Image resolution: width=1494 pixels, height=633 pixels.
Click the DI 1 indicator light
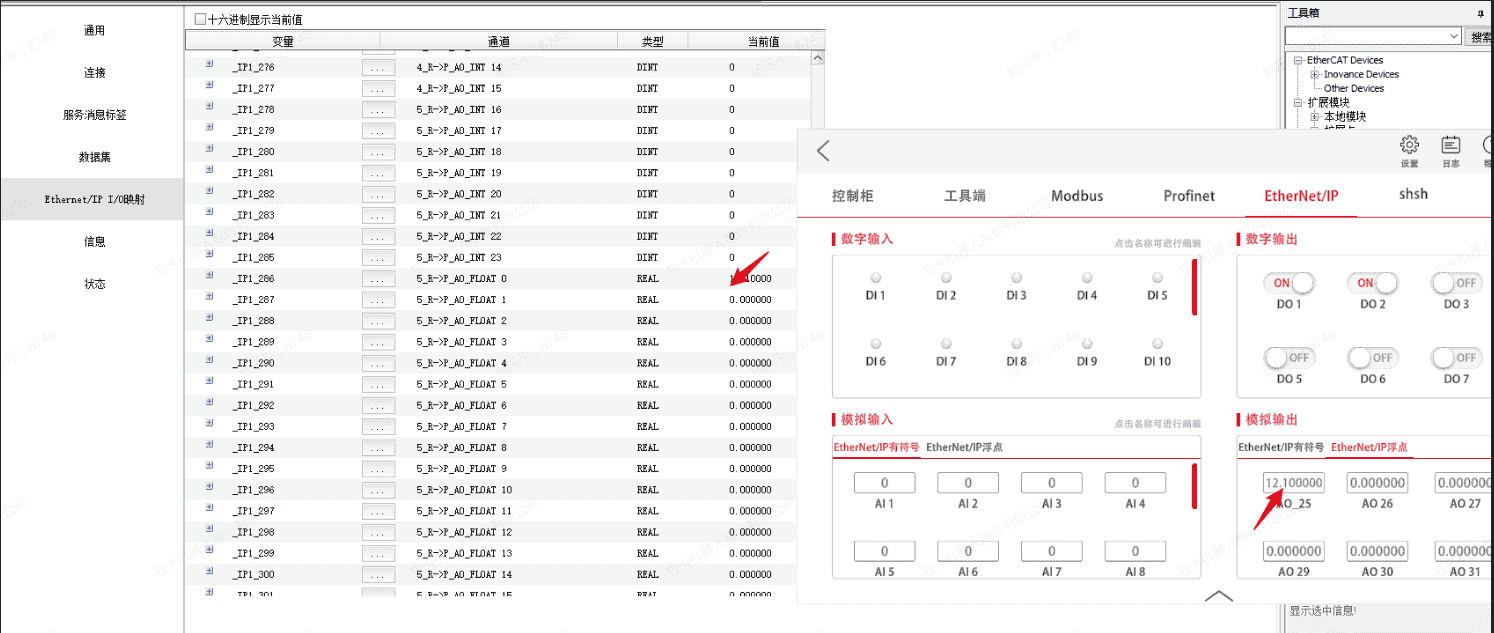[x=876, y=278]
